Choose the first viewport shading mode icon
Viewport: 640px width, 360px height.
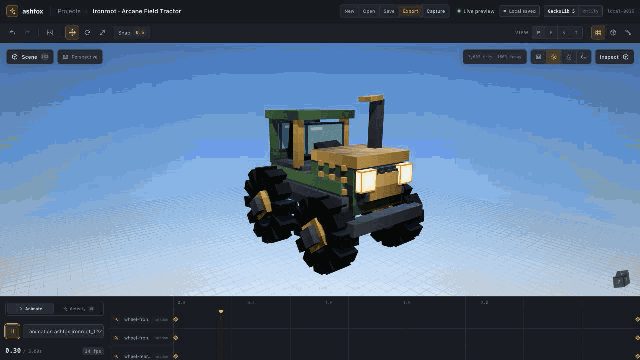click(x=538, y=57)
